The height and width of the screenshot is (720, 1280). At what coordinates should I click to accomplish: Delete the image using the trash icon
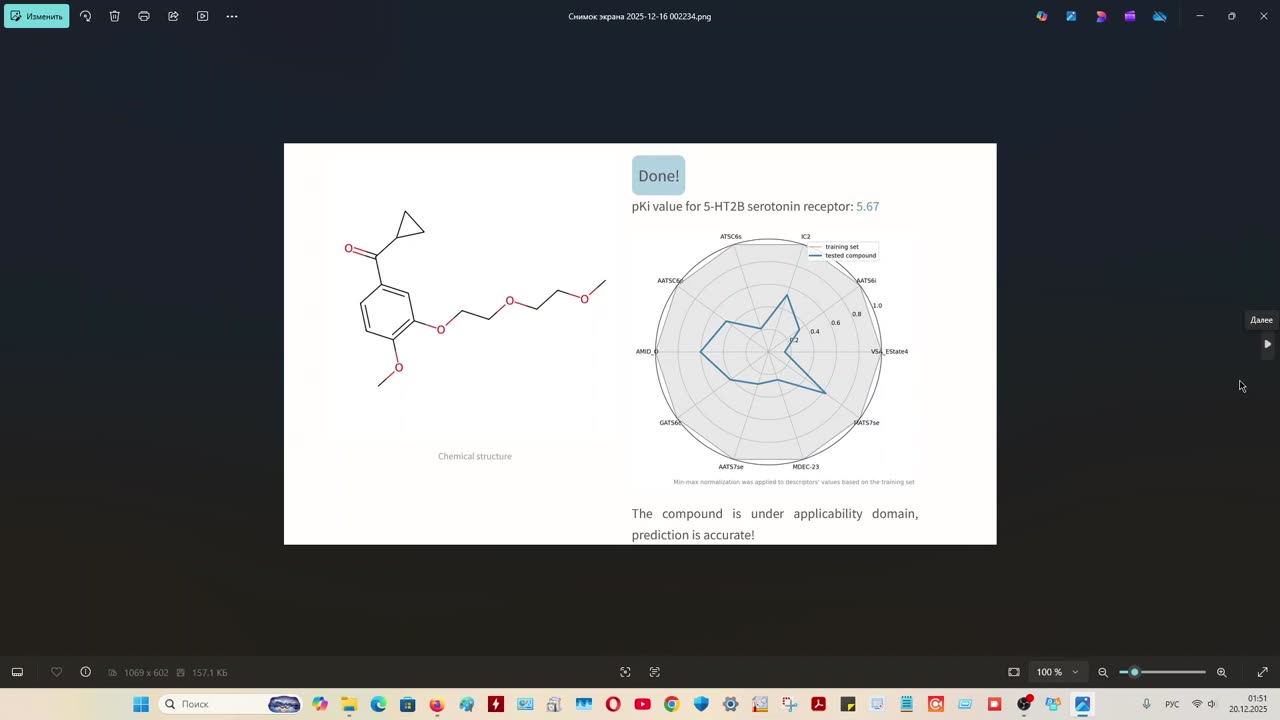115,16
